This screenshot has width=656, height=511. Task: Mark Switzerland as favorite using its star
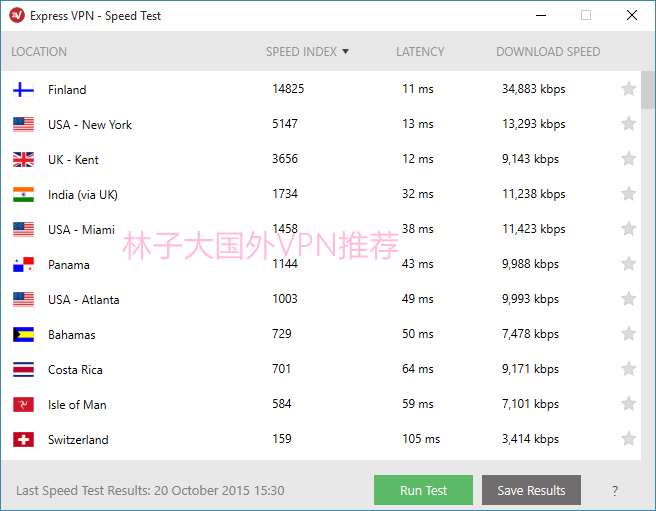(628, 439)
